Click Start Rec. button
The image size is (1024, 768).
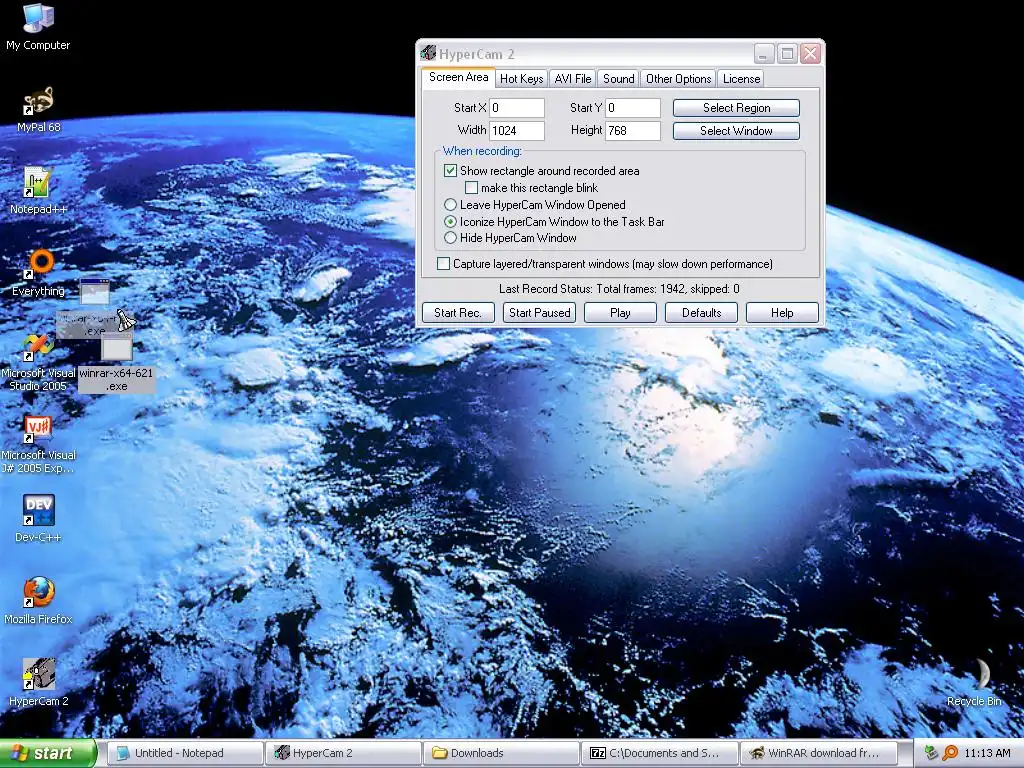[458, 313]
